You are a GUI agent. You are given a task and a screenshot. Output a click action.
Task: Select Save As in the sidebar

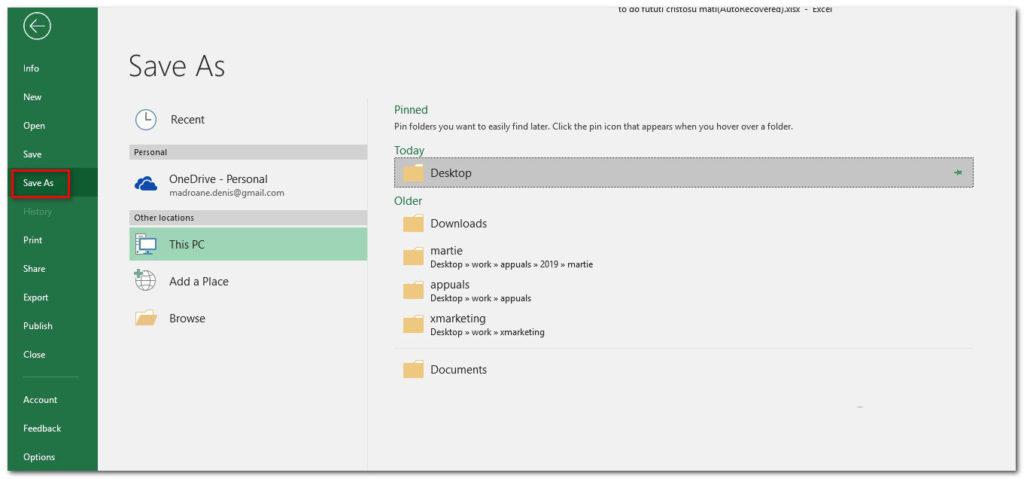point(39,183)
